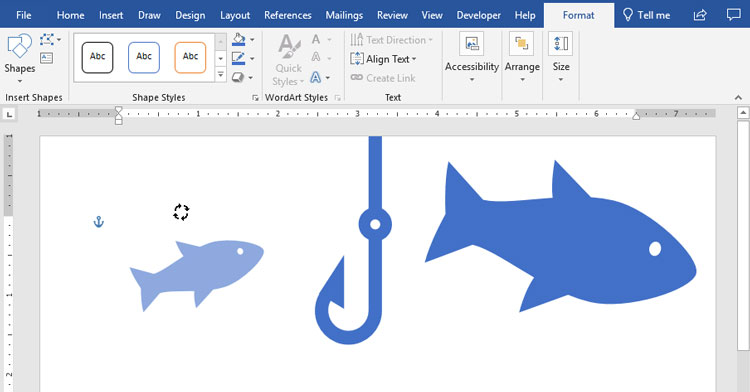
Task: Open the Align Text dropdown
Action: click(383, 59)
